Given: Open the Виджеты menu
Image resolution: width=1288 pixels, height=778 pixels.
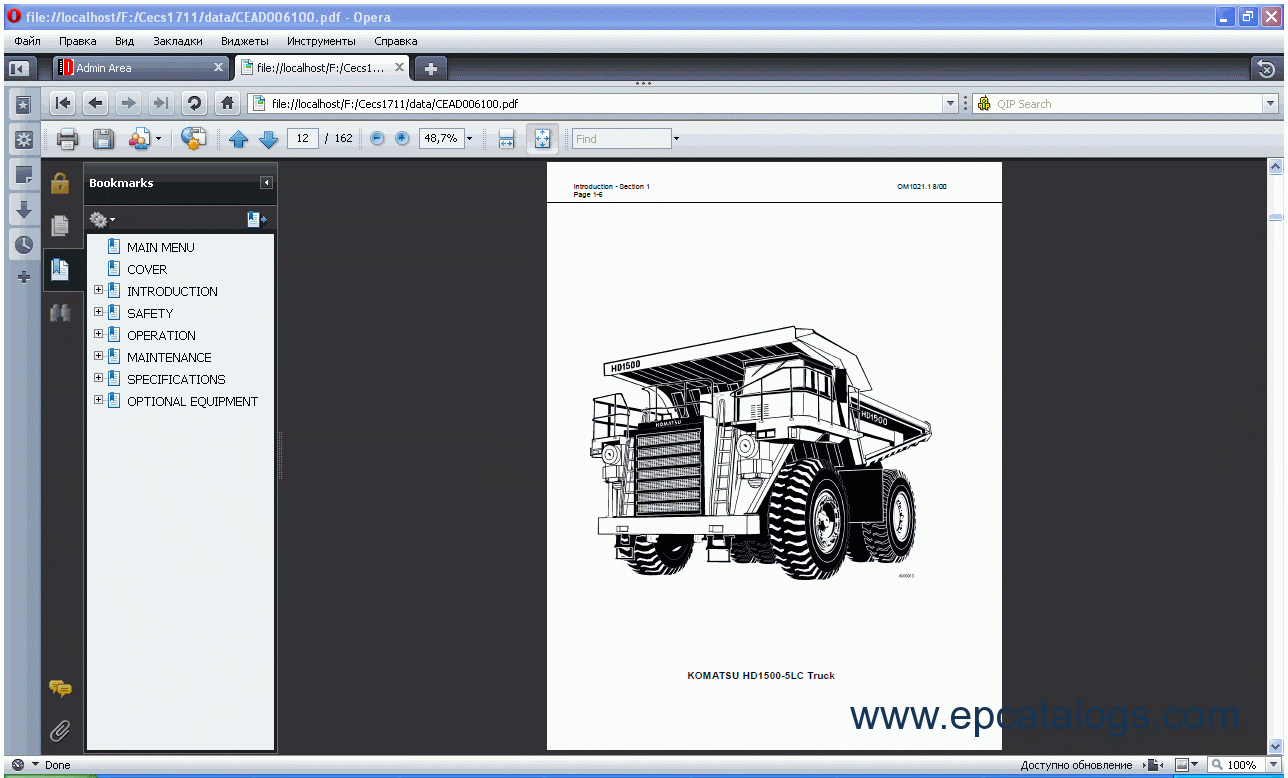Looking at the screenshot, I should click(245, 41).
